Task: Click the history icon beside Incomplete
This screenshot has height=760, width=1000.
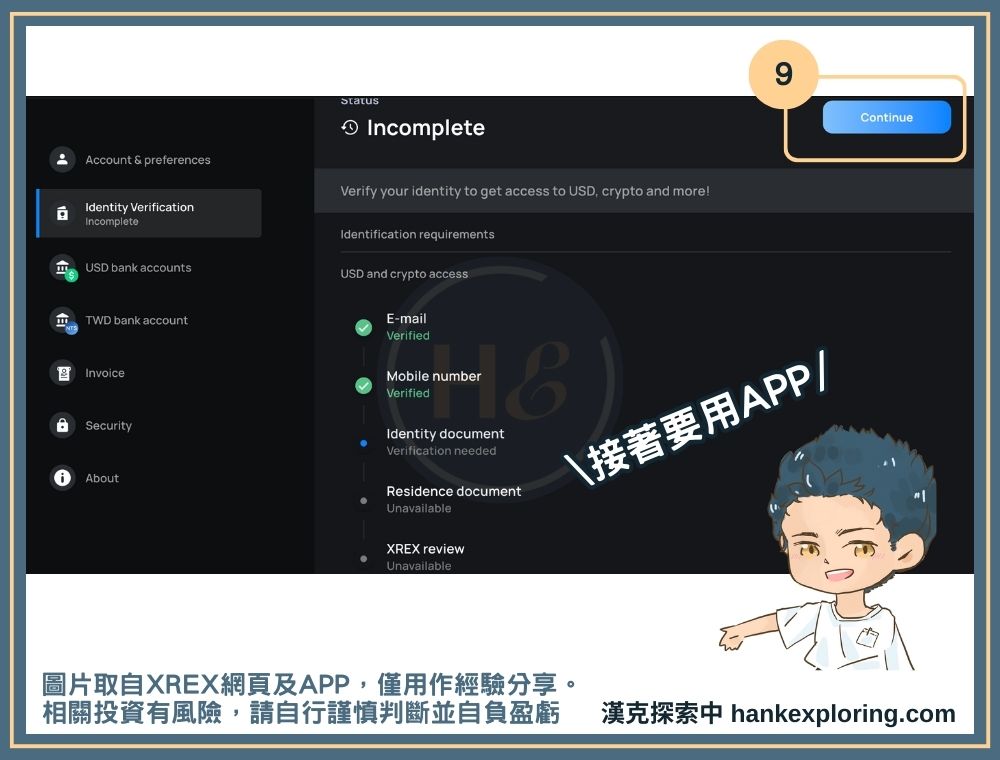Action: (x=349, y=128)
